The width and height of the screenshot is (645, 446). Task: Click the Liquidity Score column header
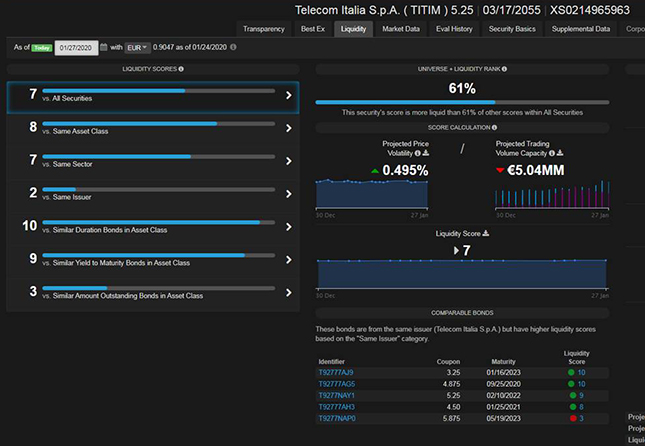coord(576,358)
